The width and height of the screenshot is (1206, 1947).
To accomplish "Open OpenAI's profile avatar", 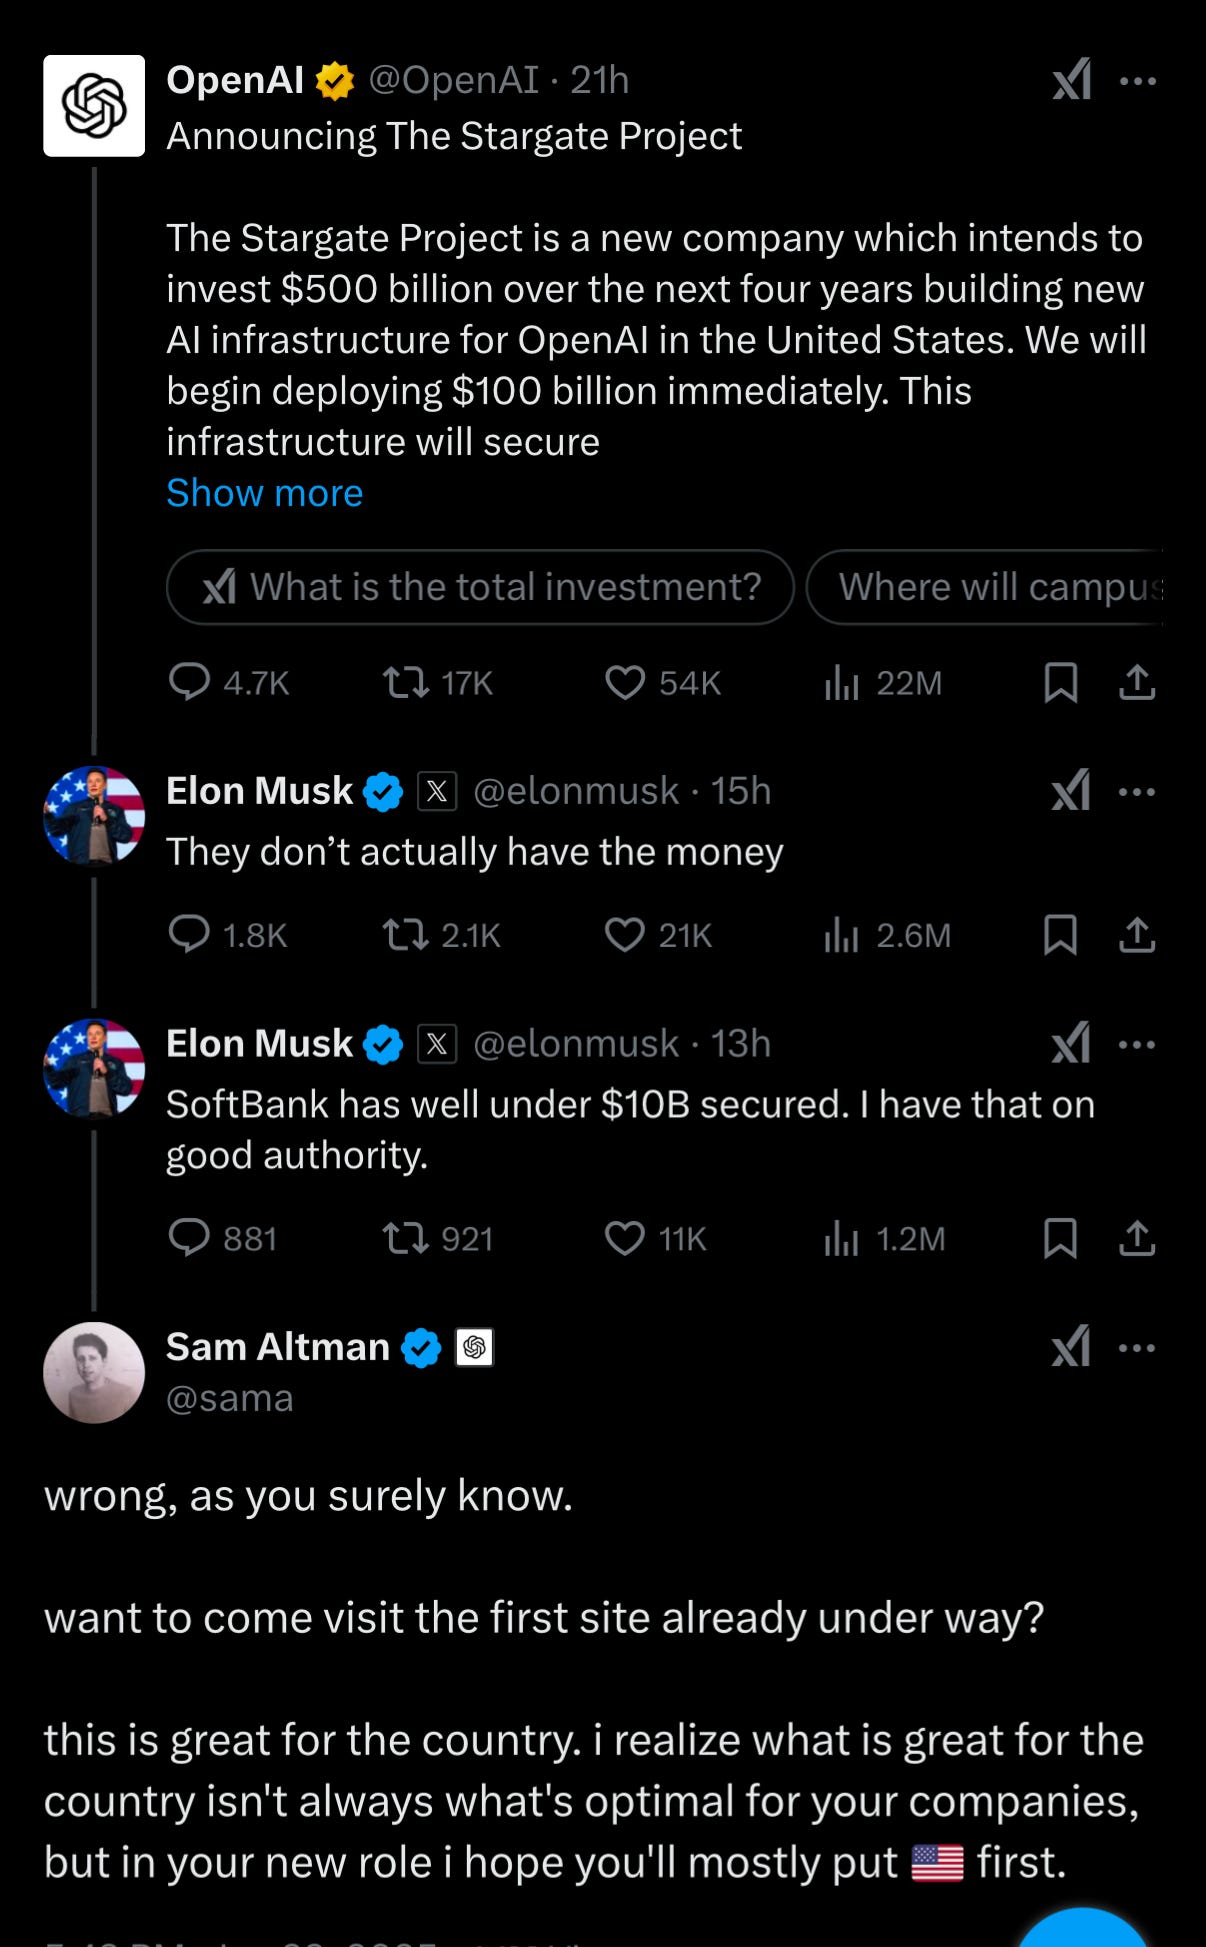I will click(x=94, y=106).
